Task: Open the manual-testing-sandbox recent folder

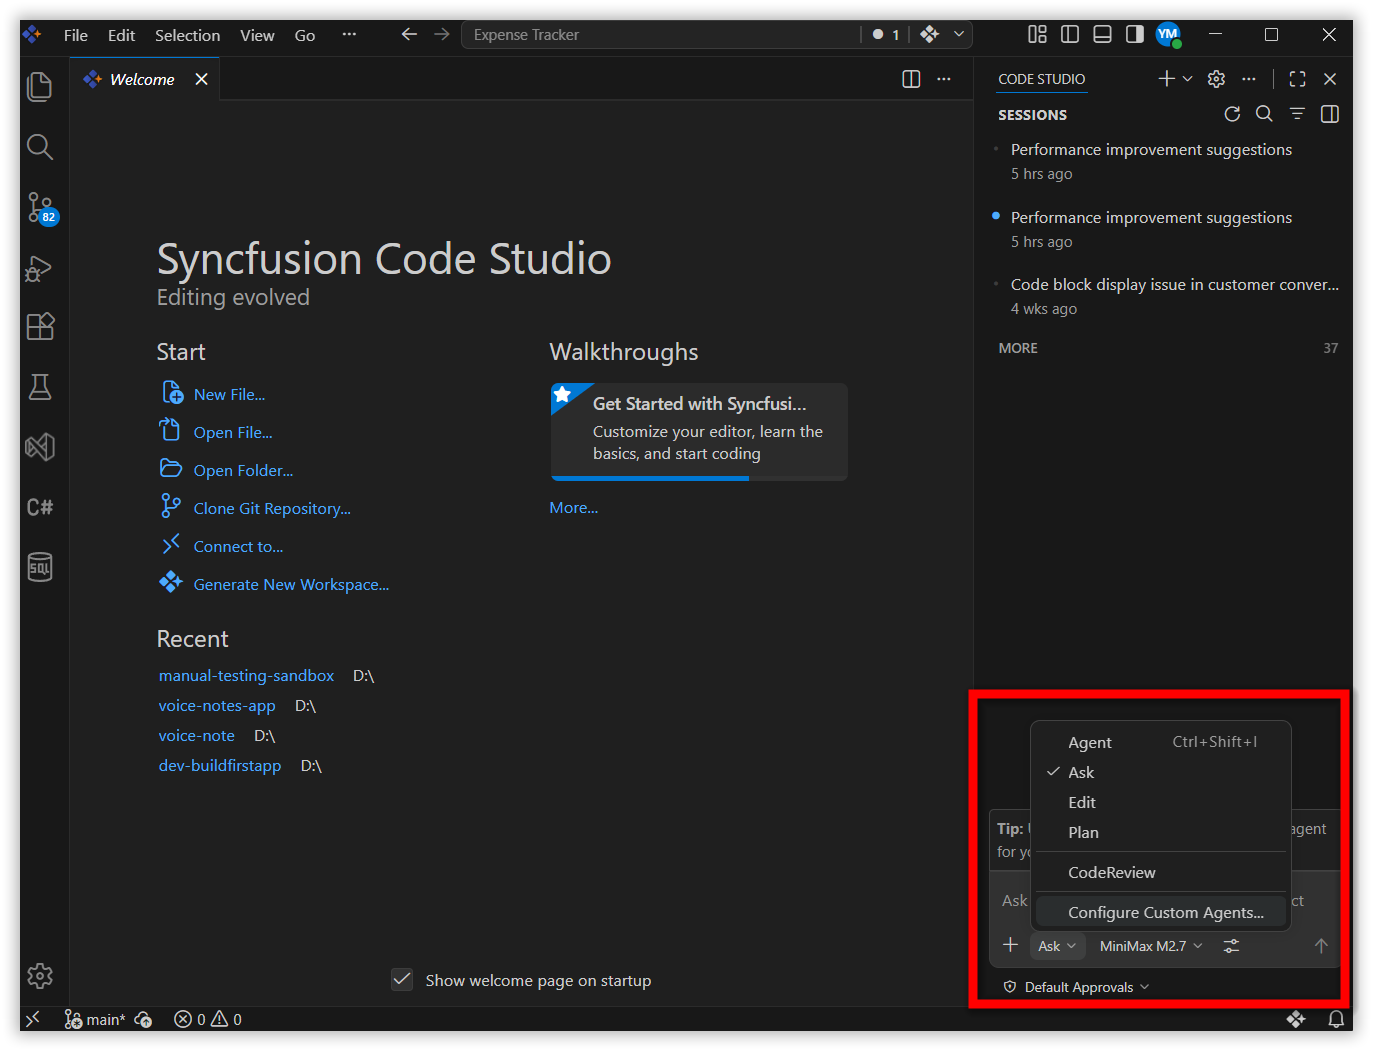Action: [x=246, y=676]
